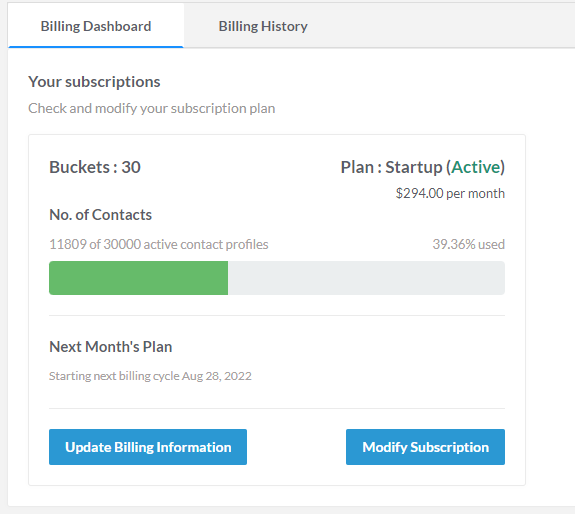The image size is (575, 514).
Task: Click the Update Billing Information button
Action: pos(148,447)
